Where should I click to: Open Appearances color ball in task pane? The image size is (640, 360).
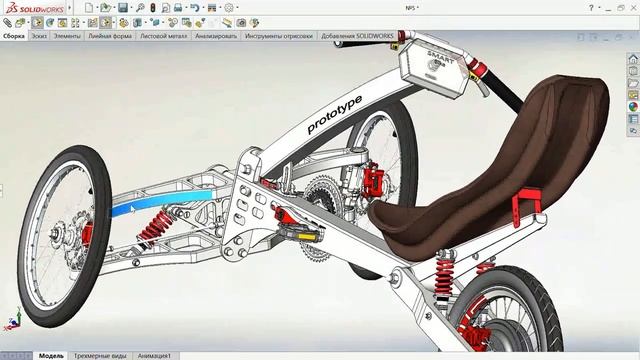(x=633, y=107)
